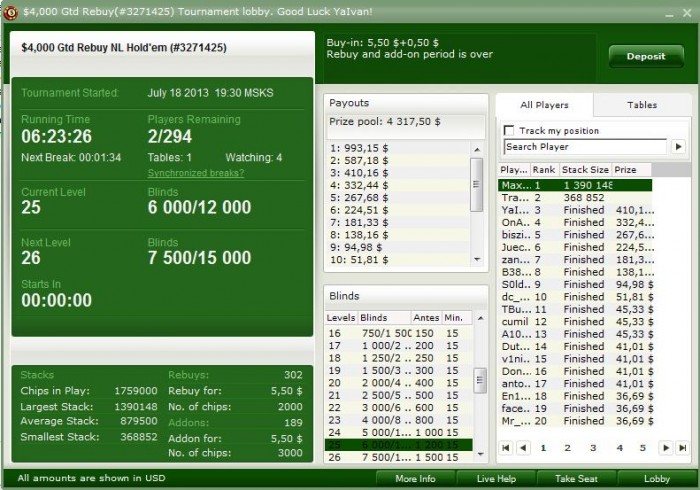The width and height of the screenshot is (700, 490).
Task: Select payout row 5: 267,68 $
Action: click(398, 198)
